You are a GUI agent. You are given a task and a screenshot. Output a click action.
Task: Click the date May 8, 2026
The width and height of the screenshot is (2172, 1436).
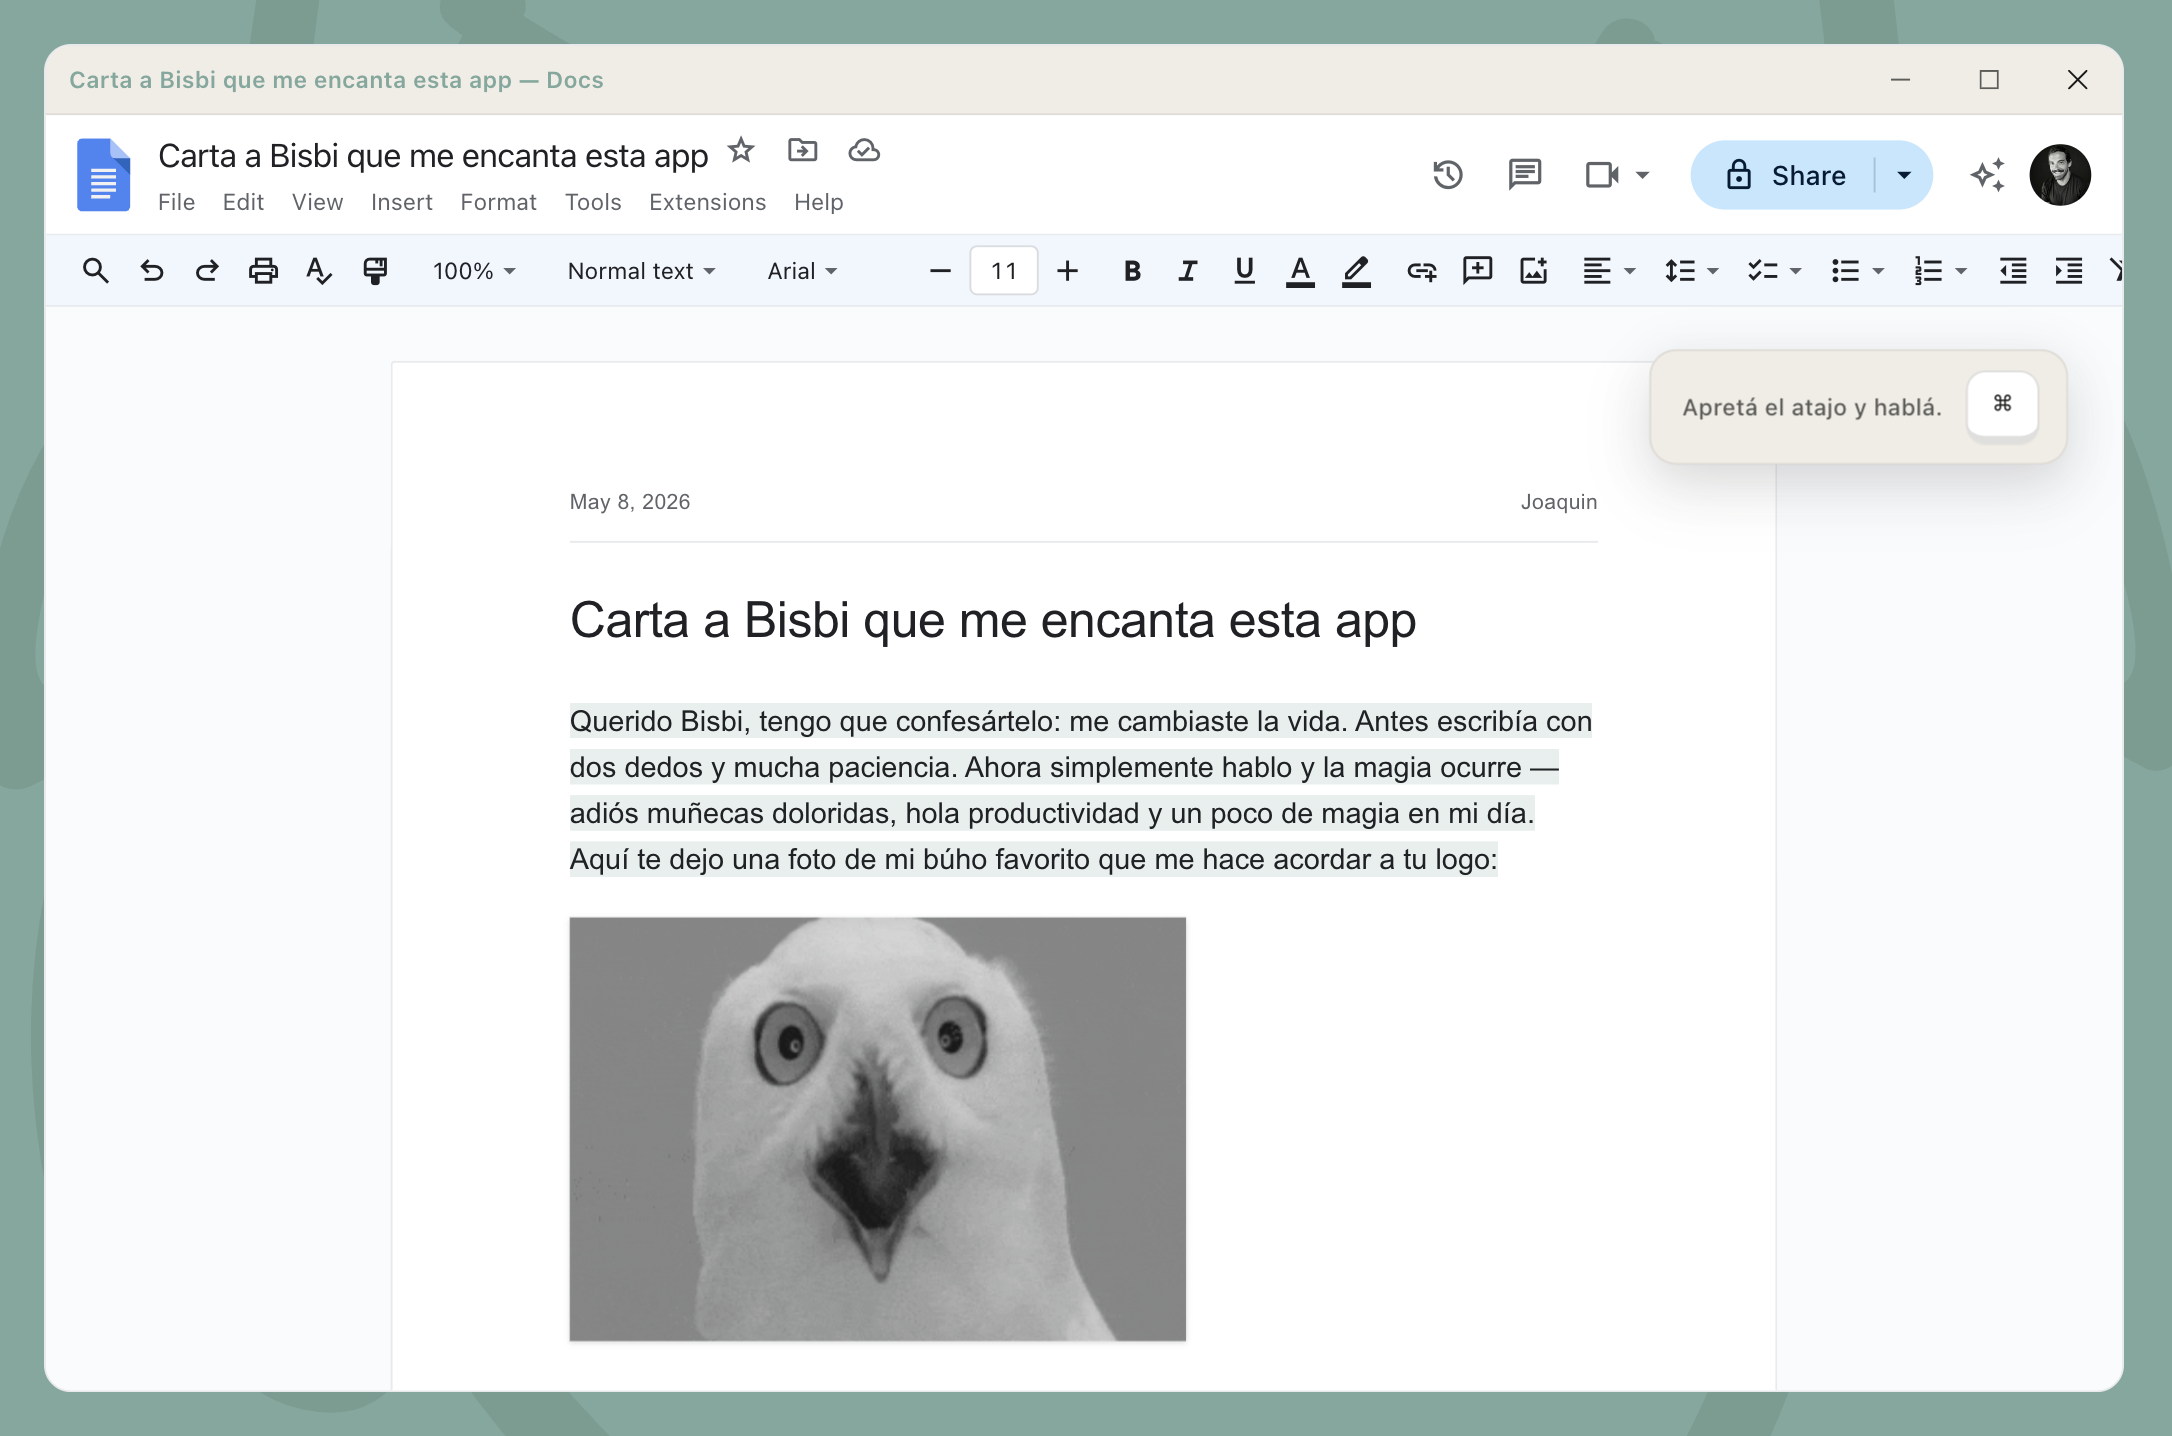pos(630,502)
